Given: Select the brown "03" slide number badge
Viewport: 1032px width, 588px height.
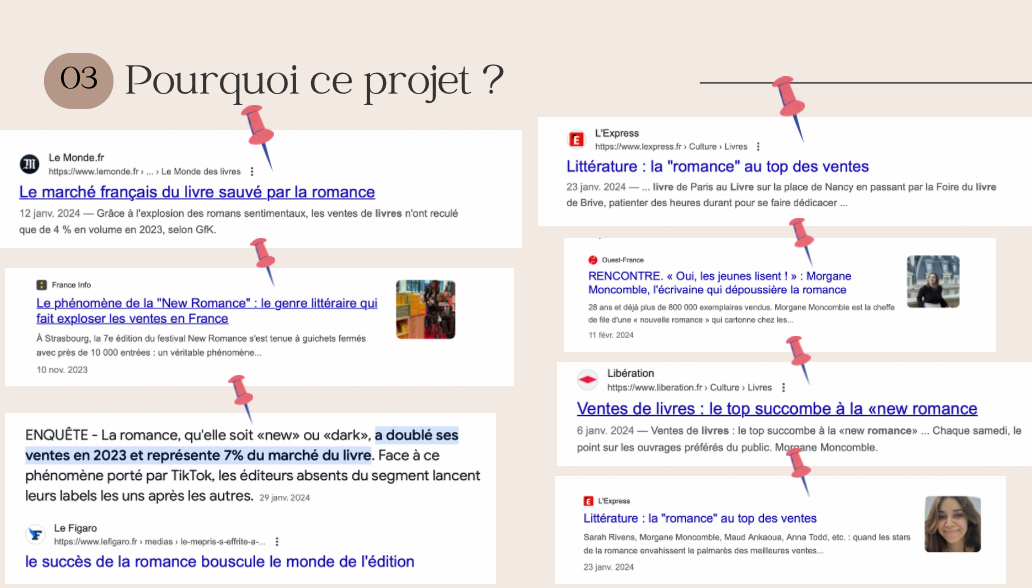Looking at the screenshot, I should 79,80.
